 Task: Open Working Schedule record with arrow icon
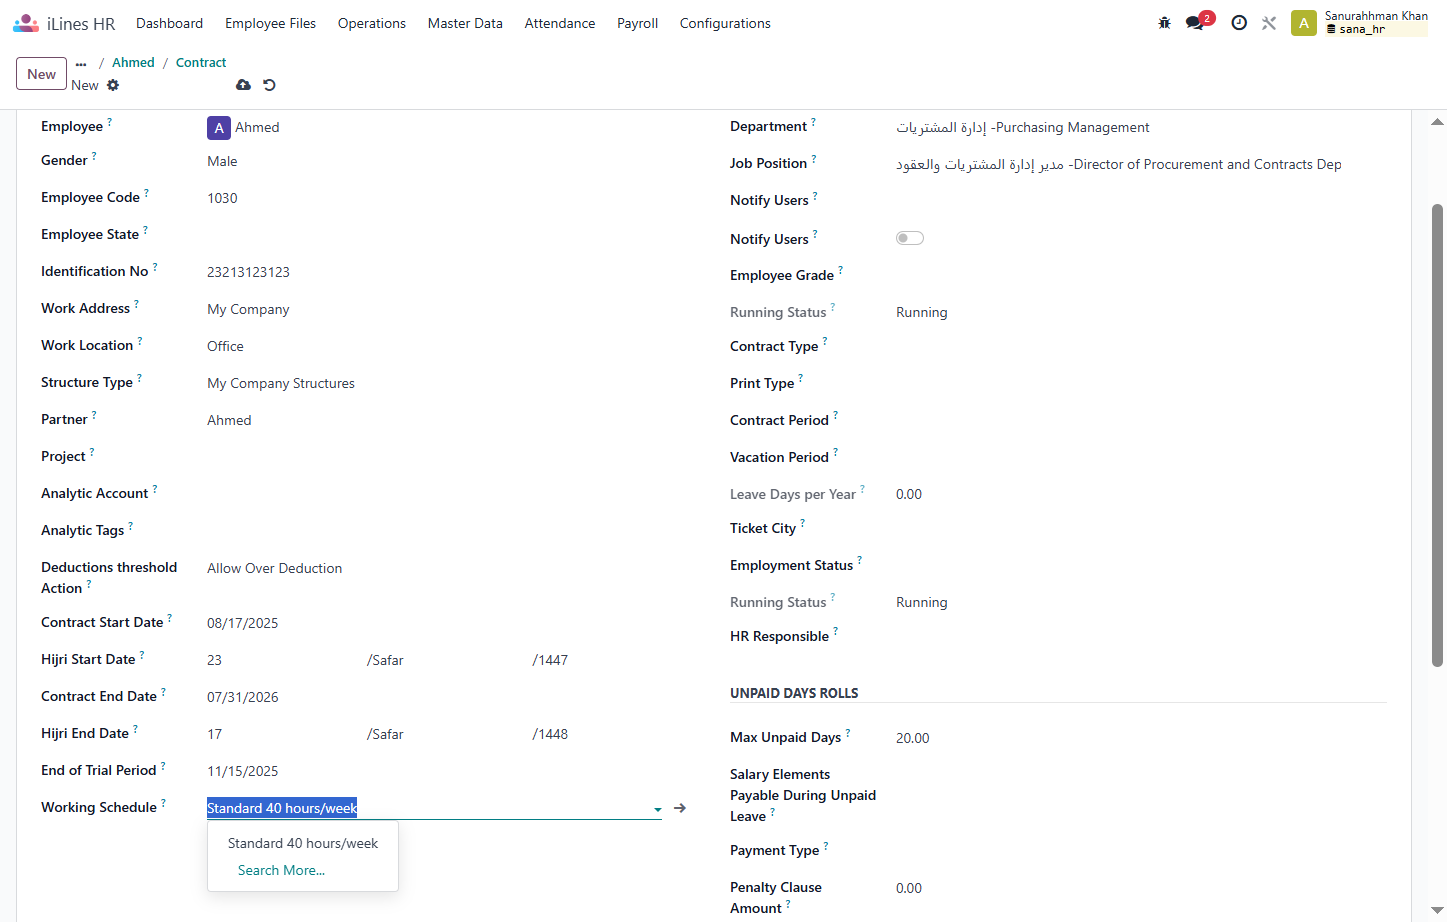680,808
